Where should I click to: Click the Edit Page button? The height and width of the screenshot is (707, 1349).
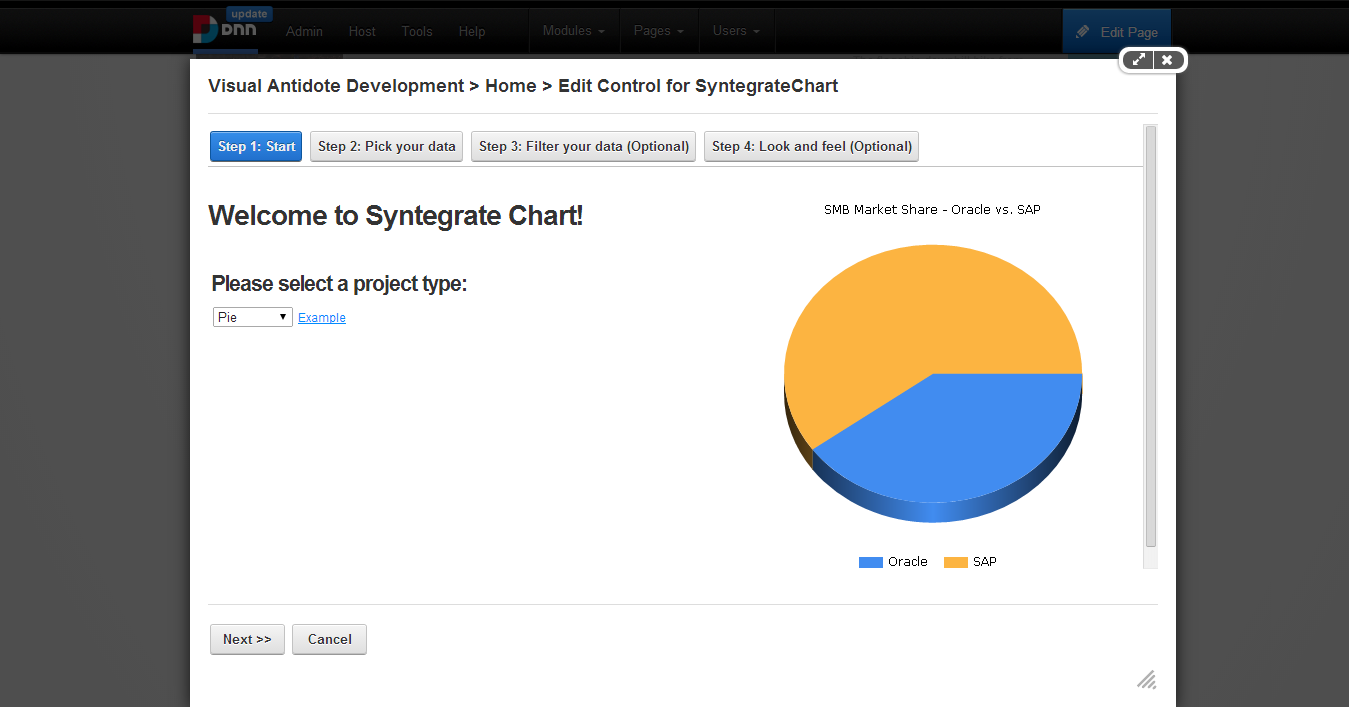[x=1116, y=32]
